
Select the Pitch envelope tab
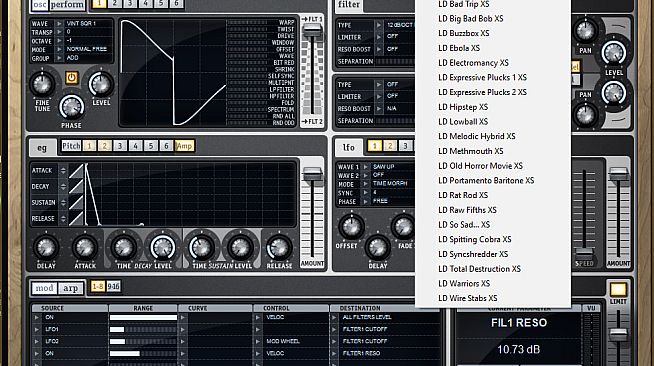click(71, 146)
